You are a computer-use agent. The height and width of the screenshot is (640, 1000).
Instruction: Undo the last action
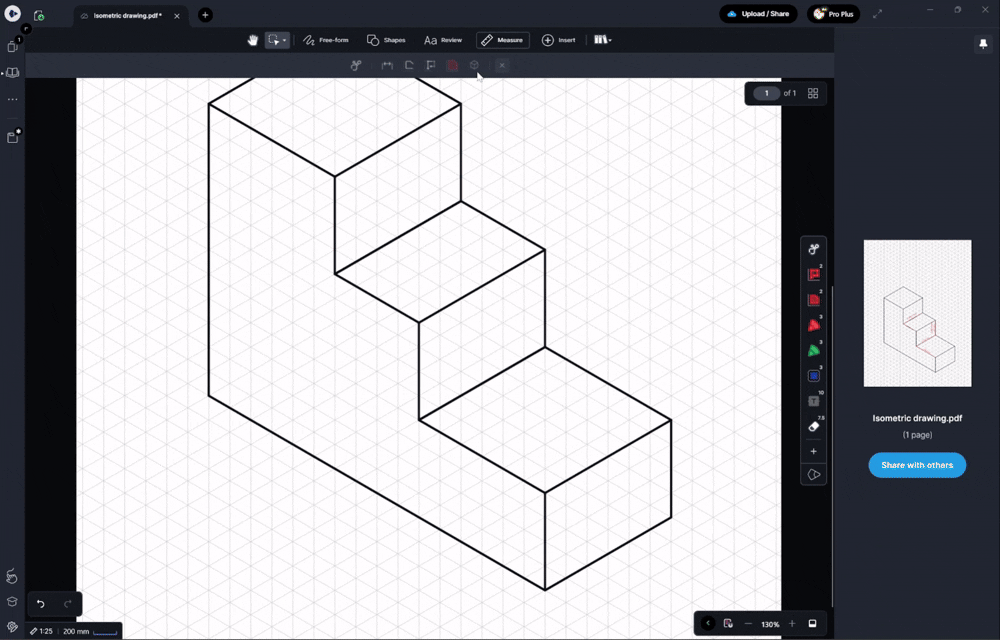coord(41,604)
